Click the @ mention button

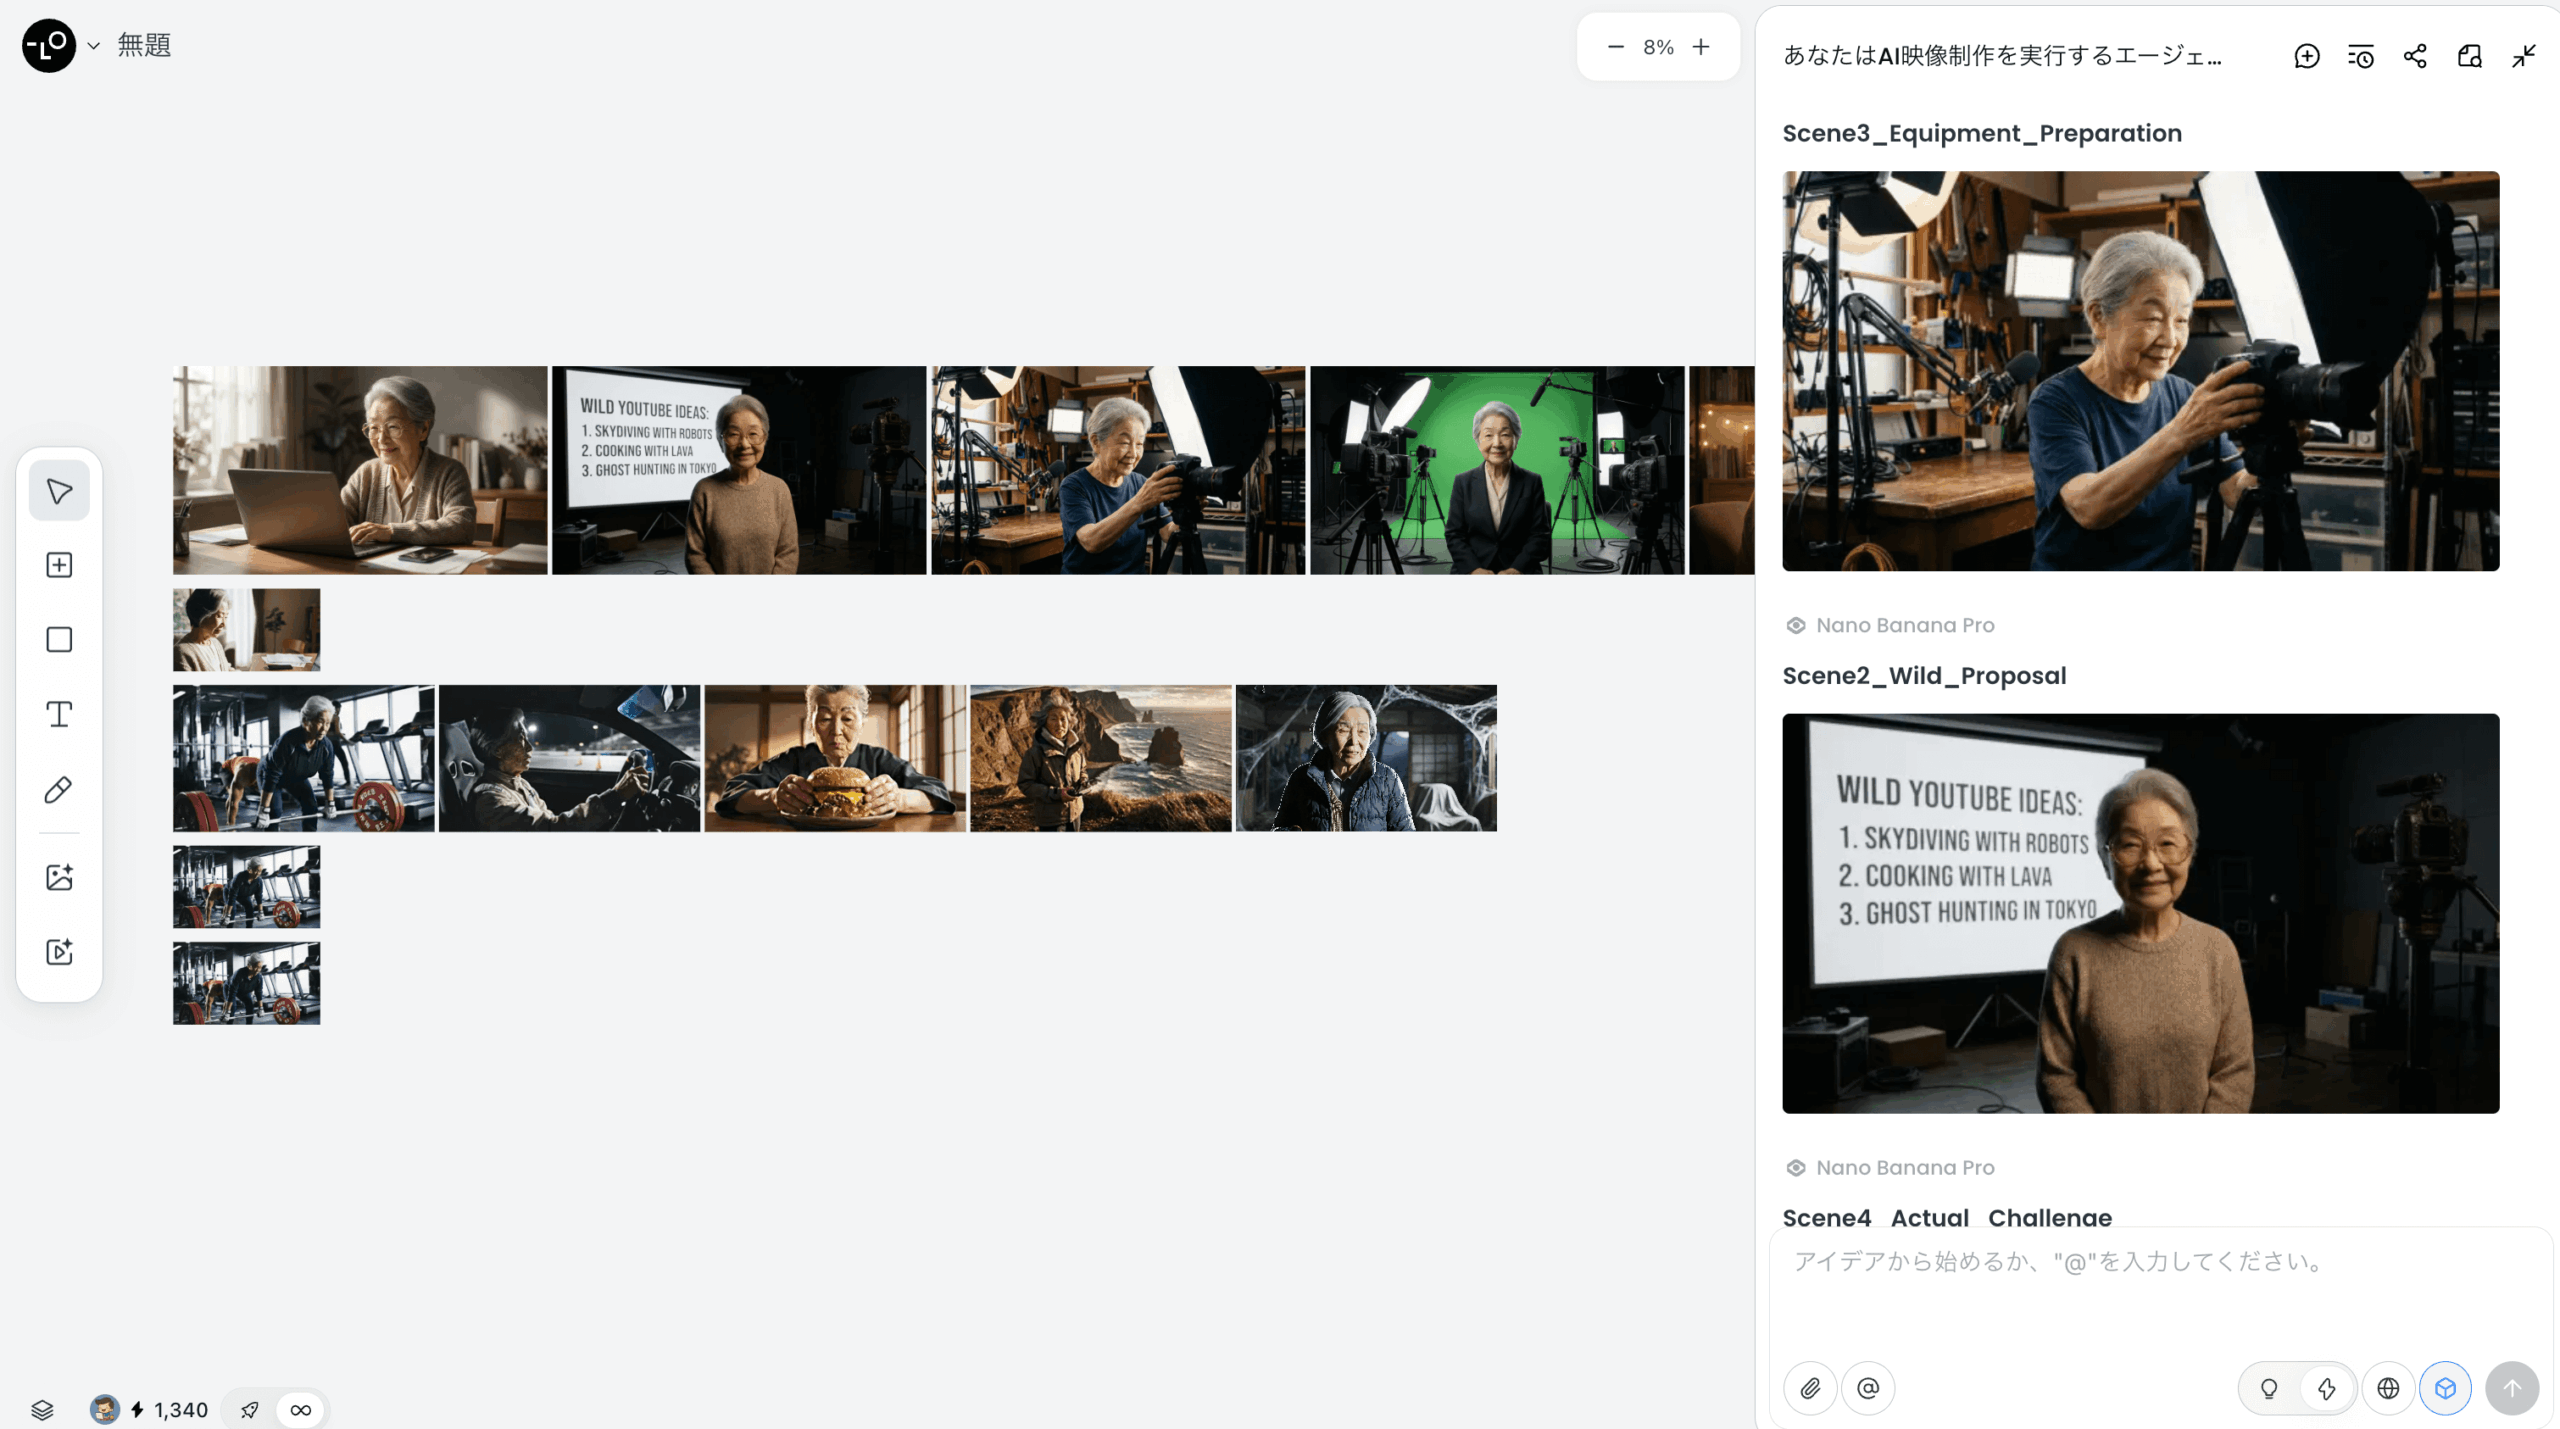[x=1868, y=1388]
